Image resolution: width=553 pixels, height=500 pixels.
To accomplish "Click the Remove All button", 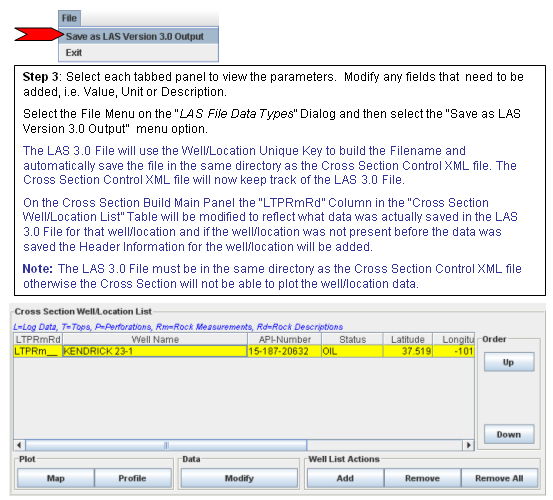I will [x=499, y=478].
